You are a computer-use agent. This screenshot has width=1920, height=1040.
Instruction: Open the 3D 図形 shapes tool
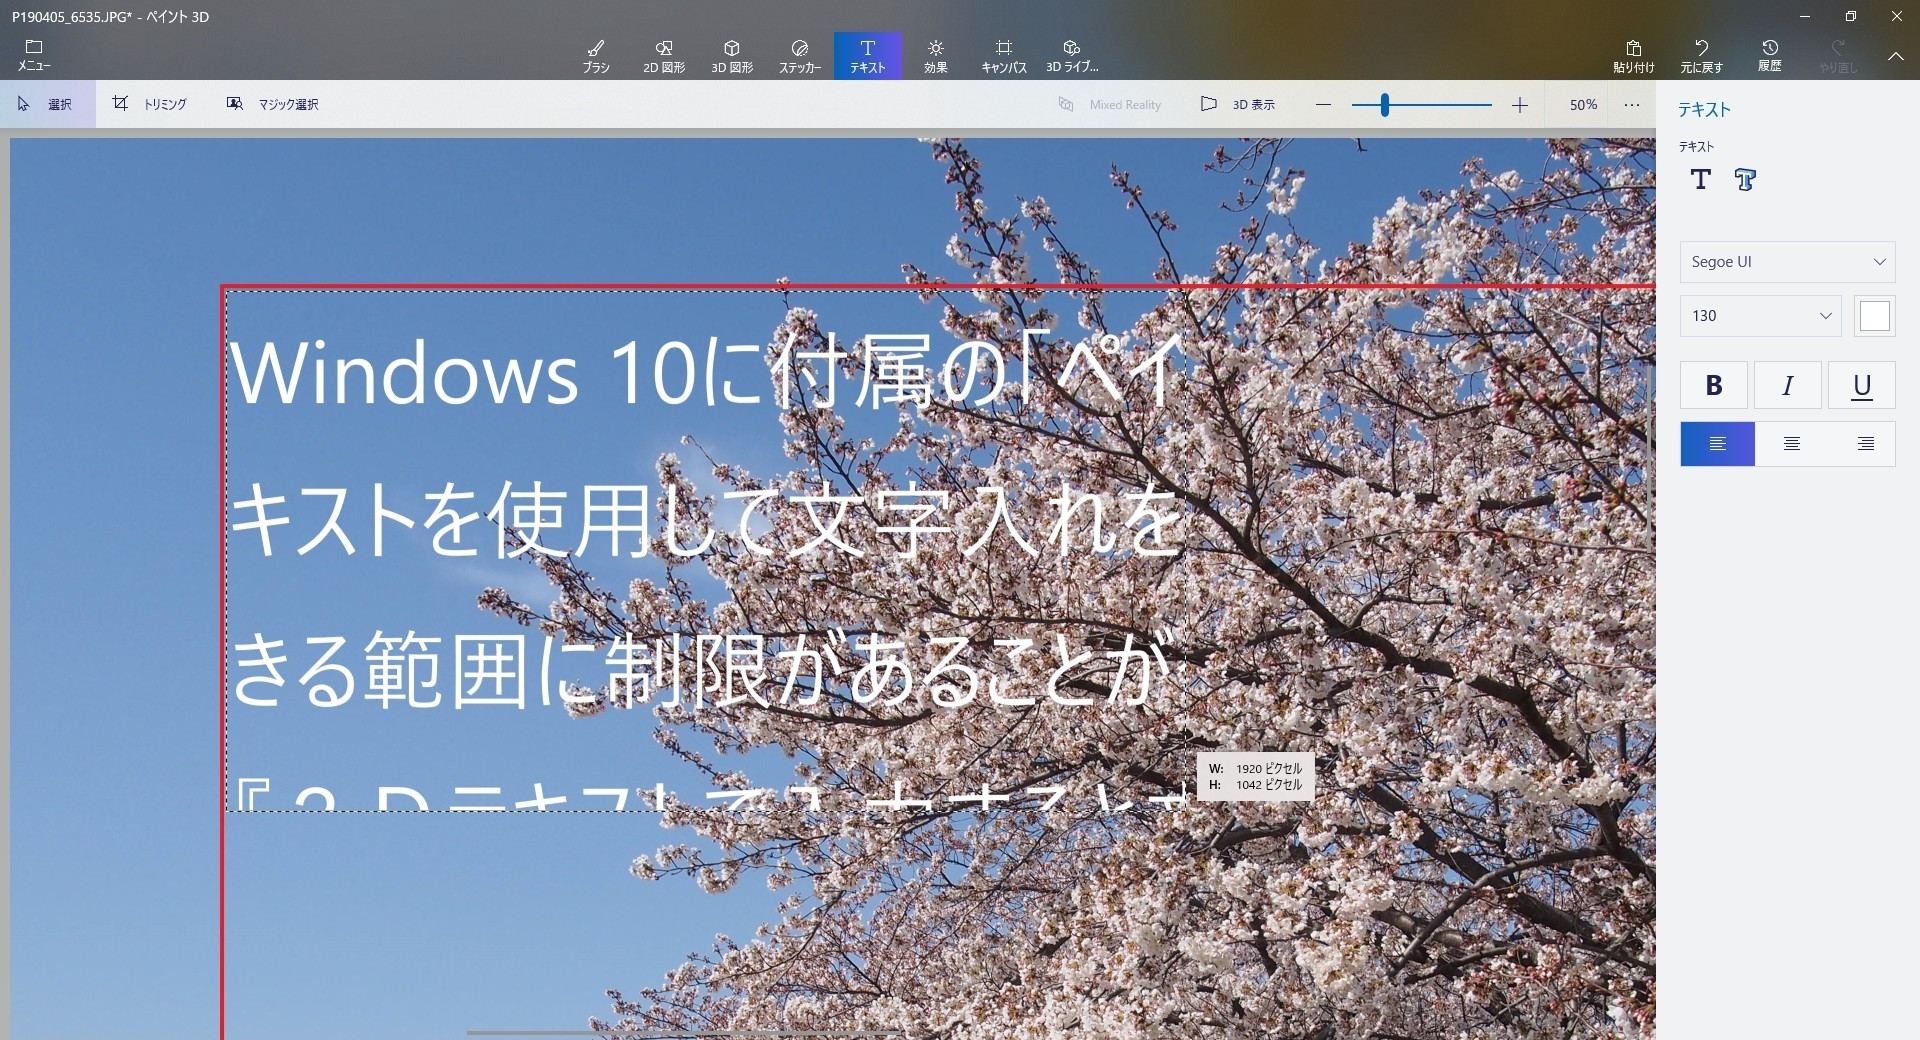click(x=732, y=56)
